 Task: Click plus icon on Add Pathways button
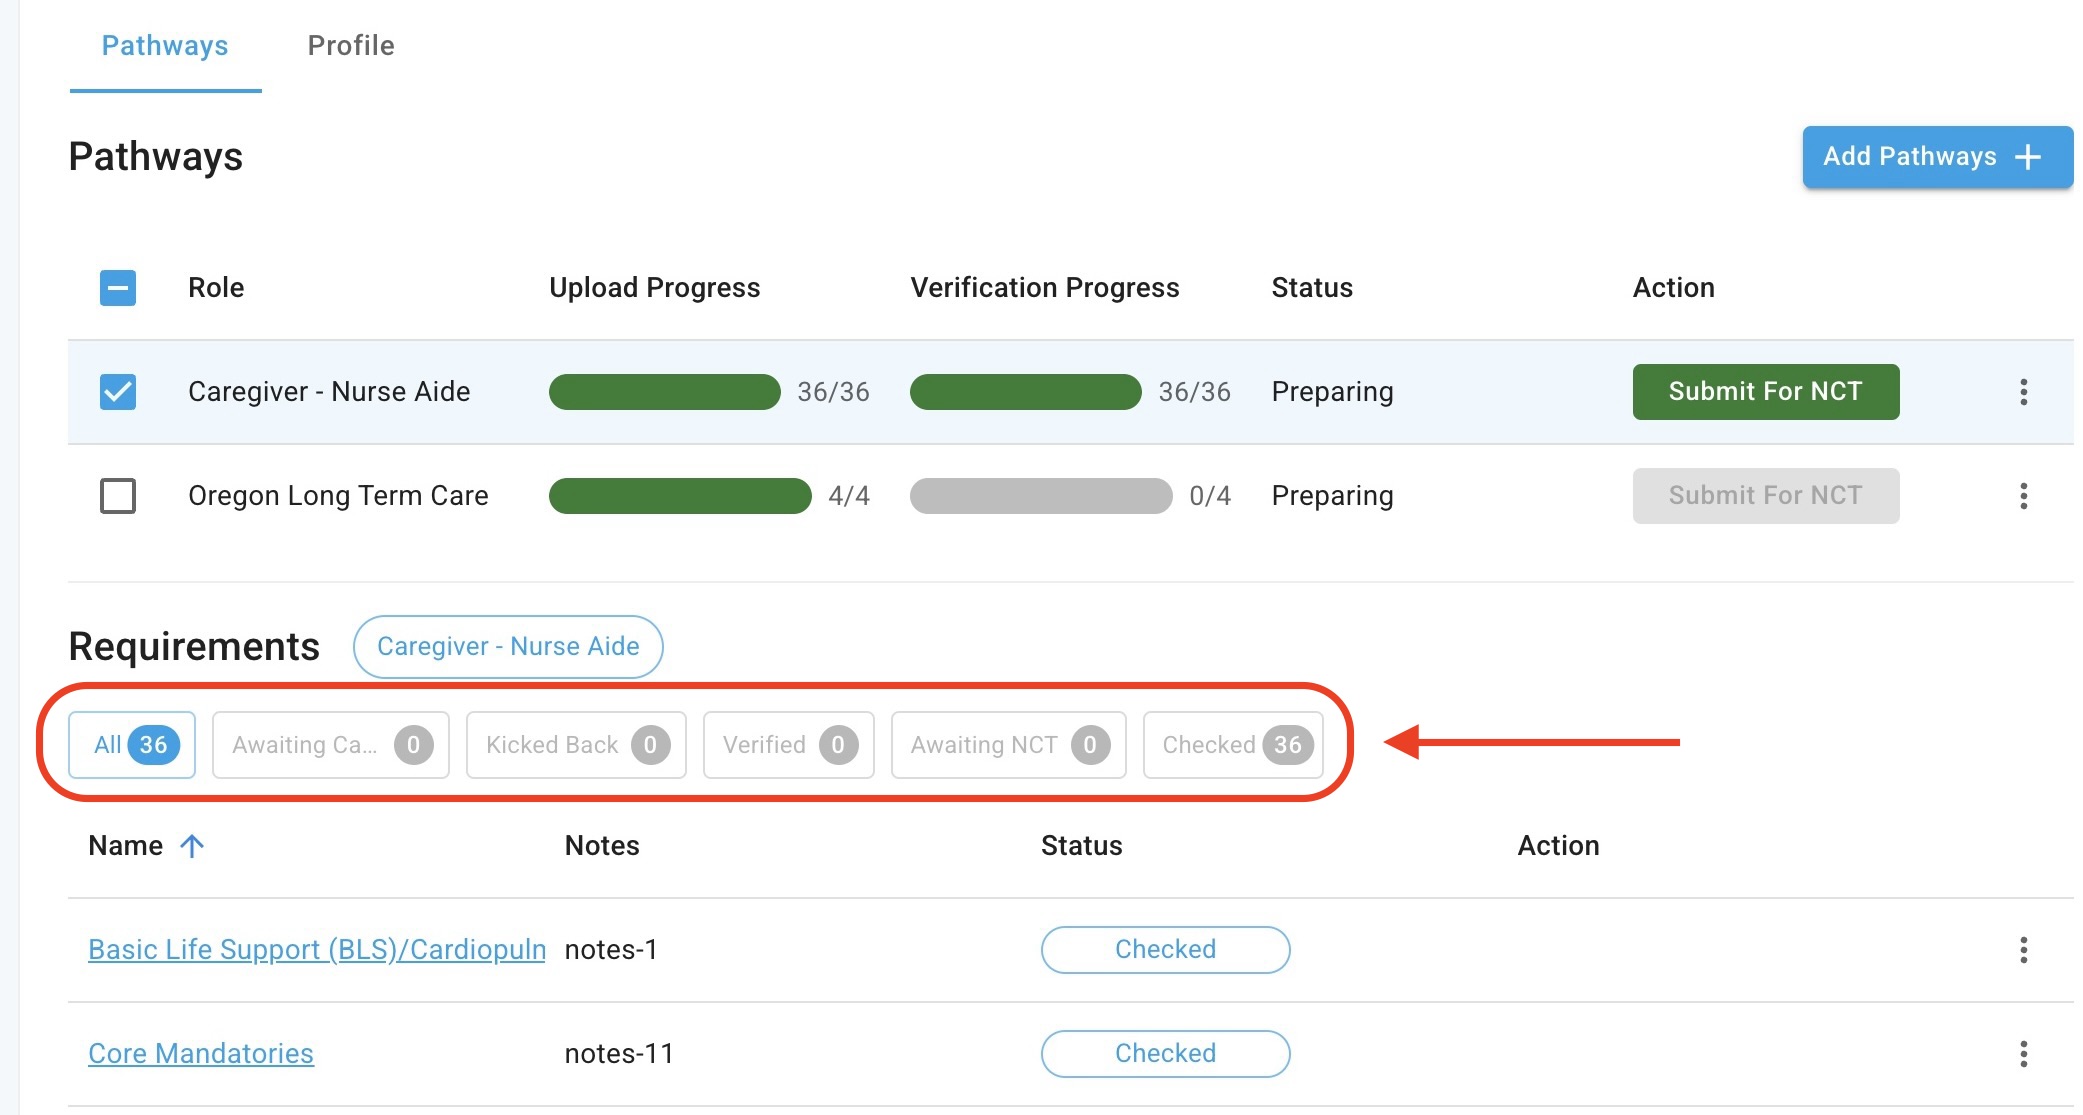2028,157
